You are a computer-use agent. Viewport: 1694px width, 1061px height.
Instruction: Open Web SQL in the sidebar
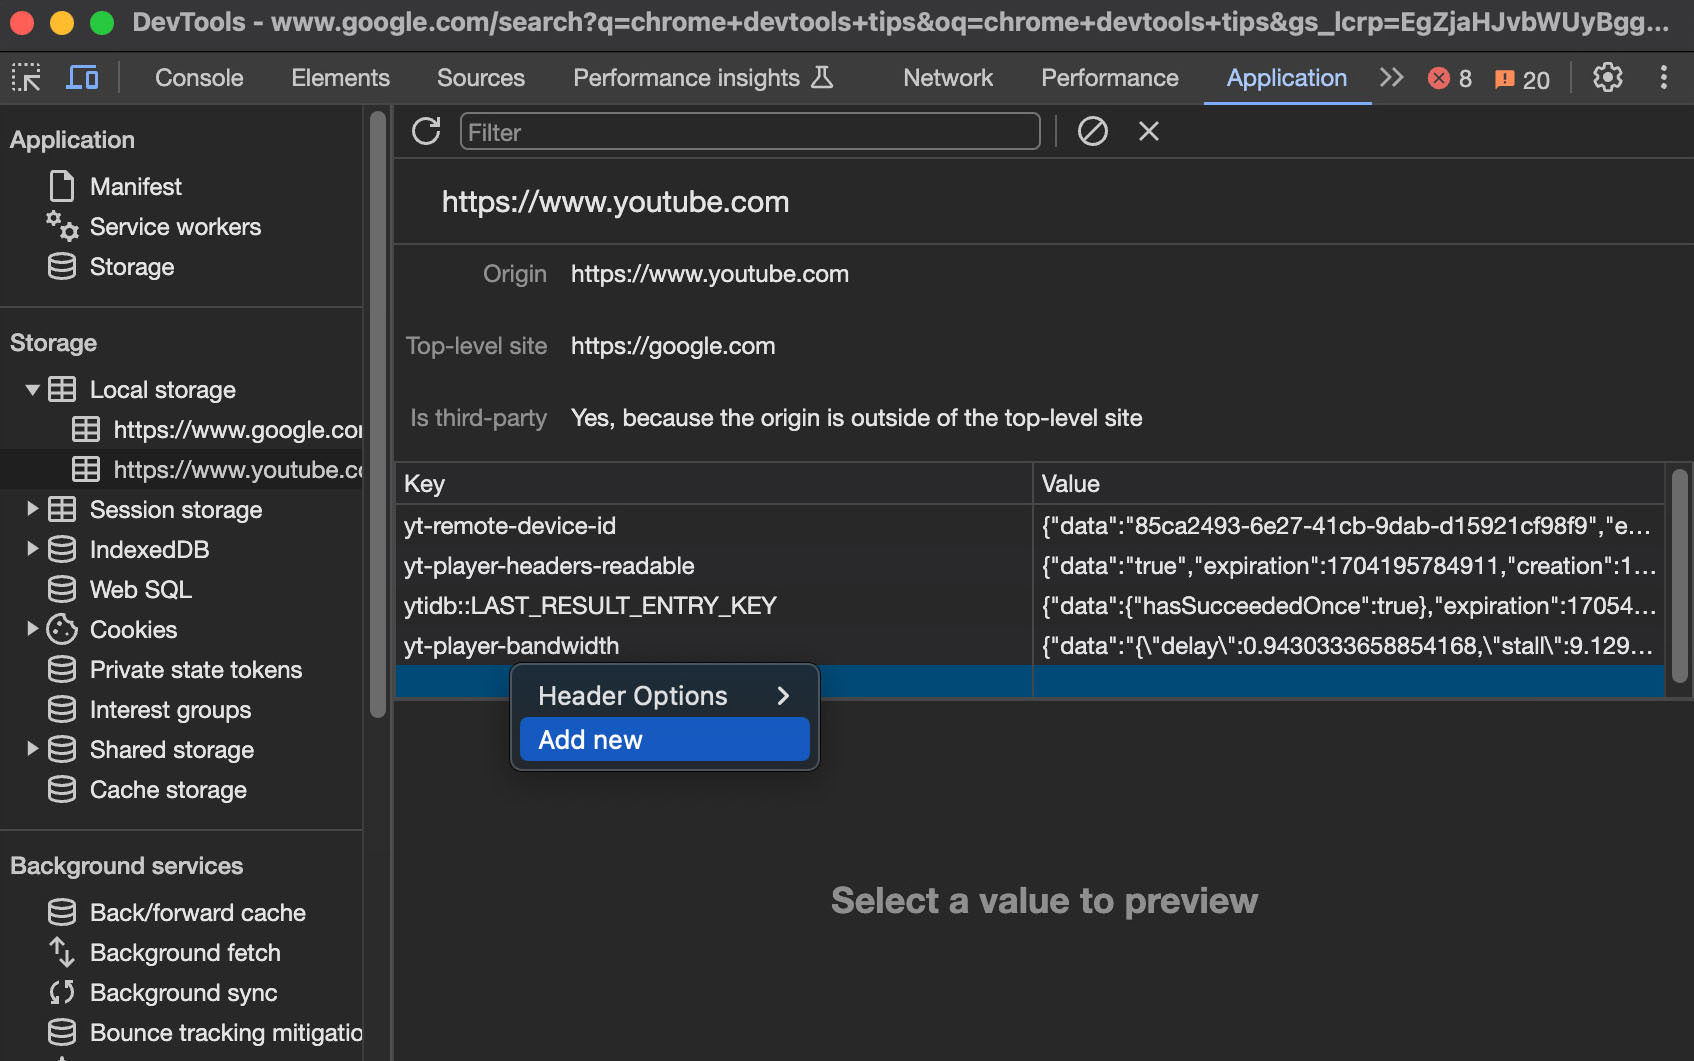click(x=141, y=589)
